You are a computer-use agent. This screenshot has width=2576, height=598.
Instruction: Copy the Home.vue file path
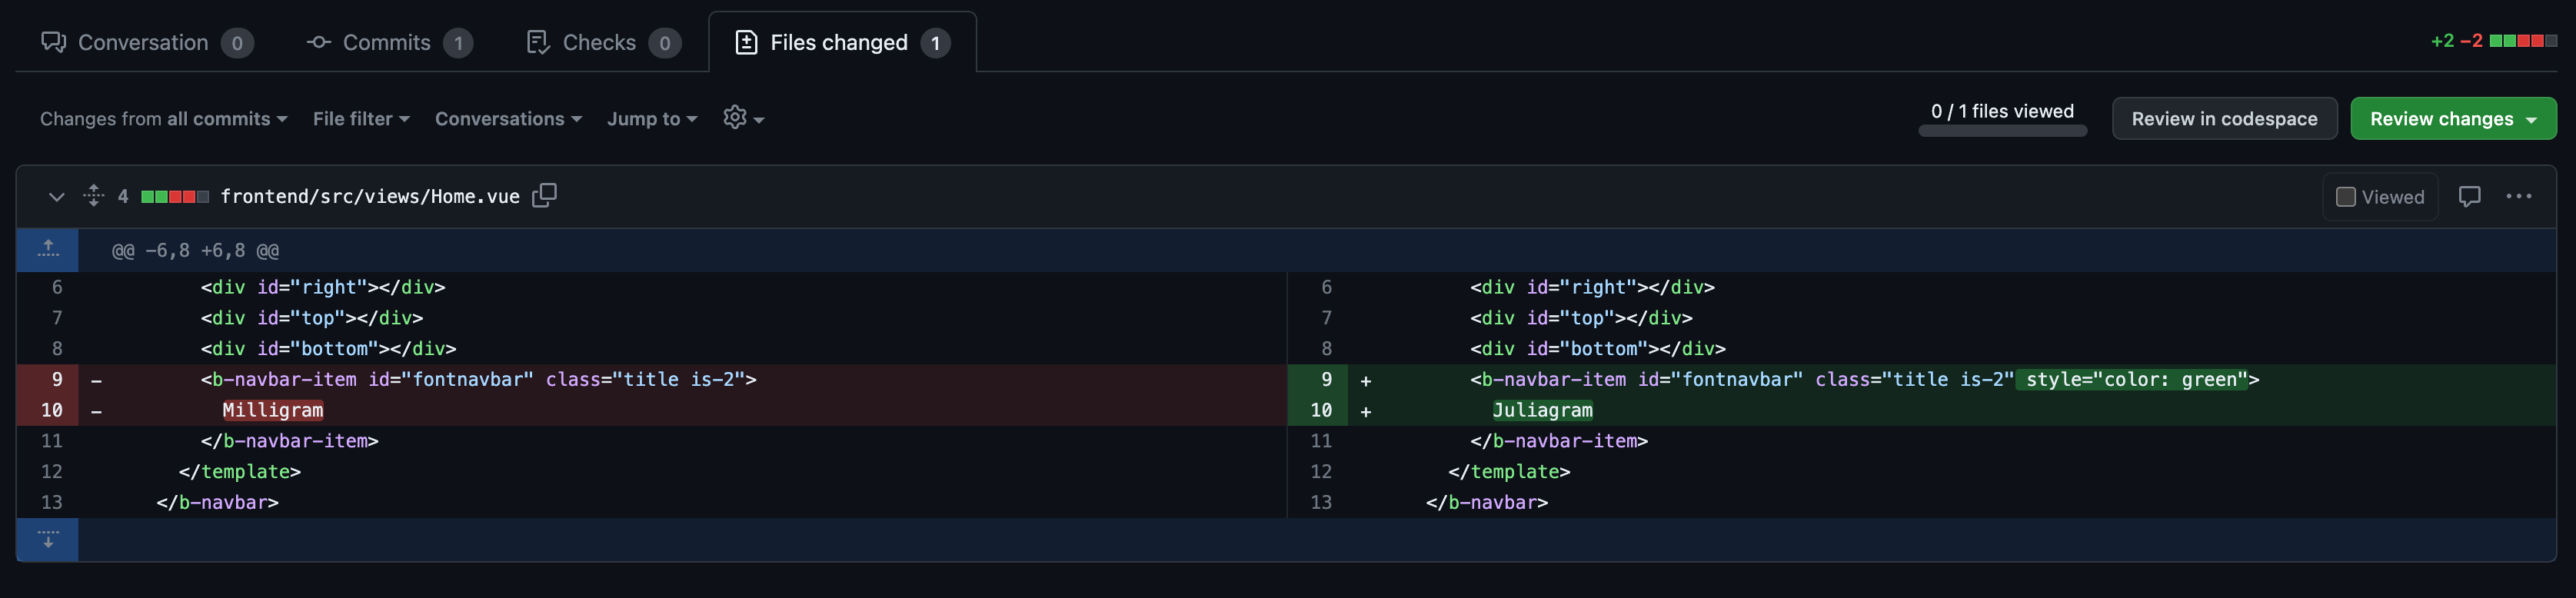tap(544, 196)
